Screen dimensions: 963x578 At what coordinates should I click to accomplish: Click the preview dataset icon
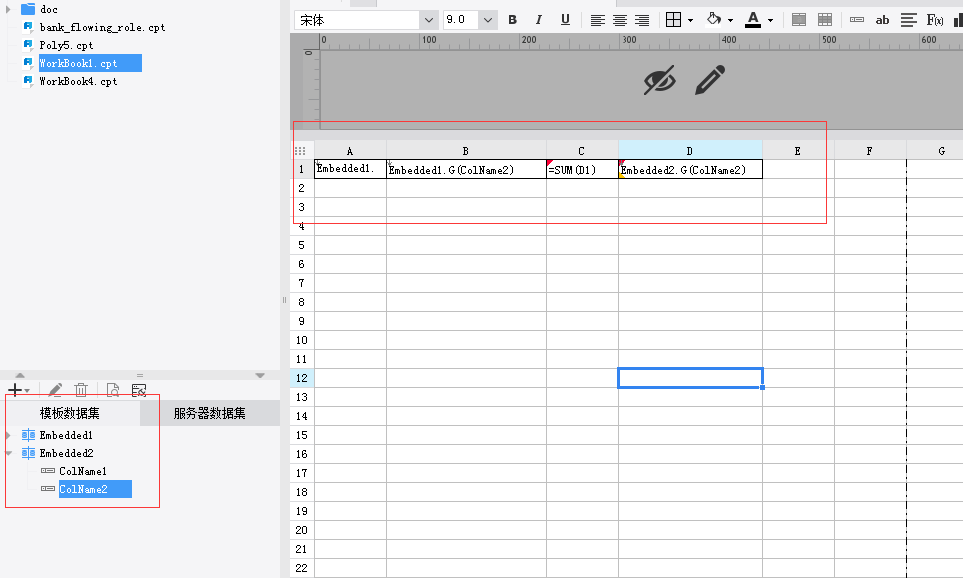pyautogui.click(x=112, y=389)
